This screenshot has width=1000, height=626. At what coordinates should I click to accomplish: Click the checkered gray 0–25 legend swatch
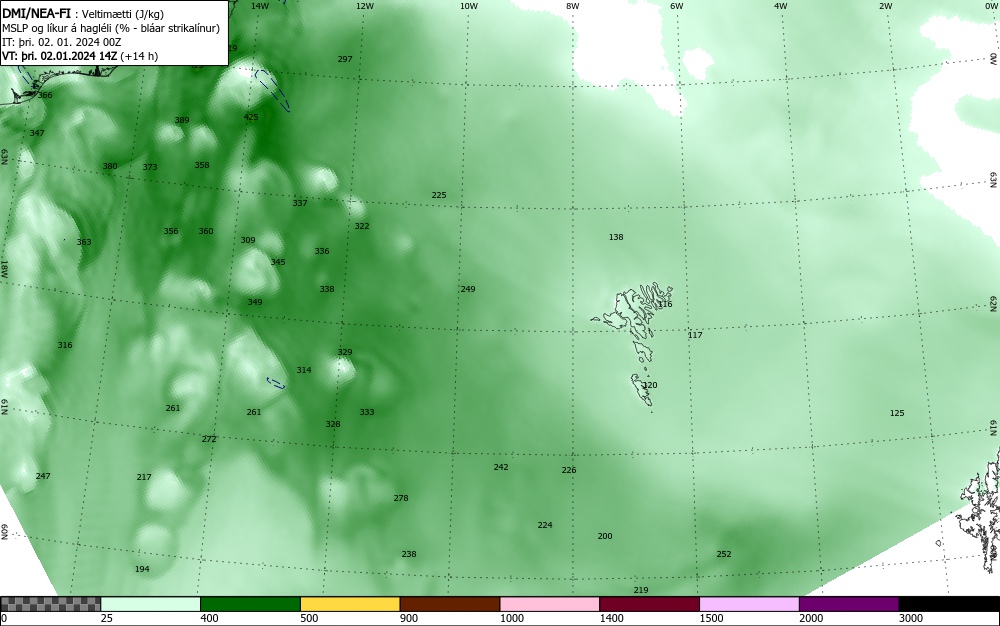[x=50, y=604]
